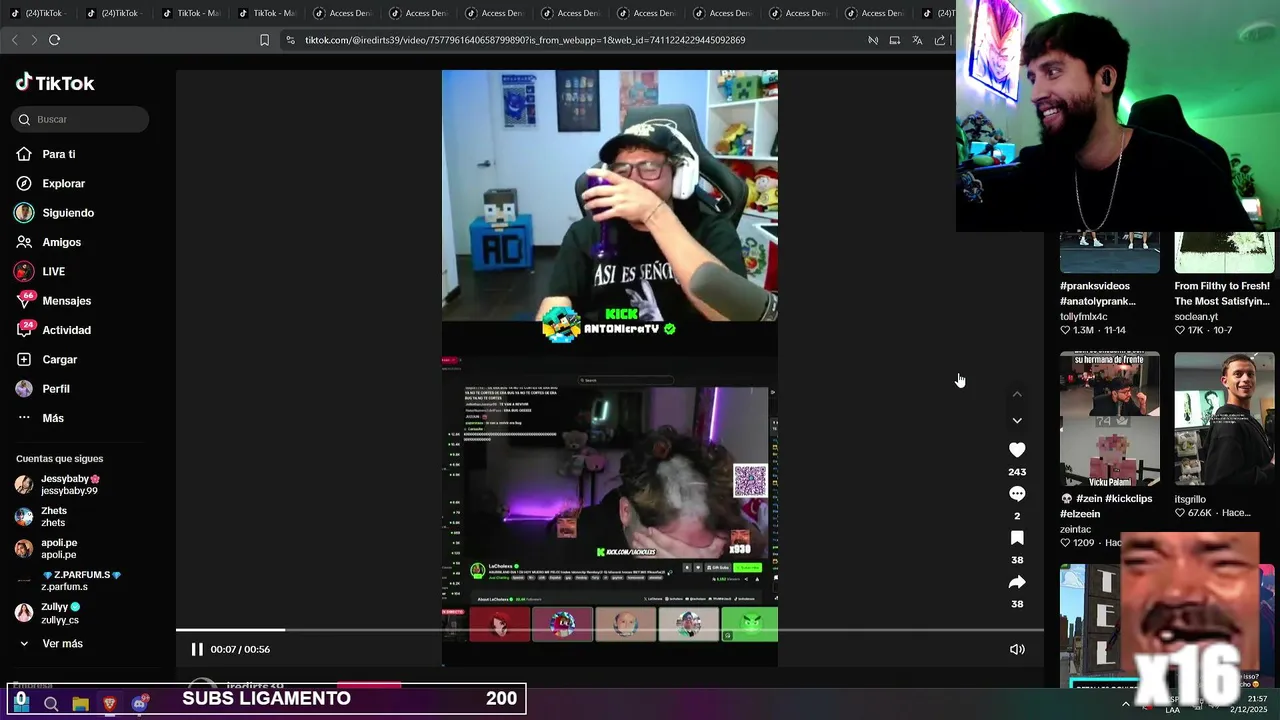Go to next video with down arrow
The image size is (1280, 720).
(x=1017, y=420)
